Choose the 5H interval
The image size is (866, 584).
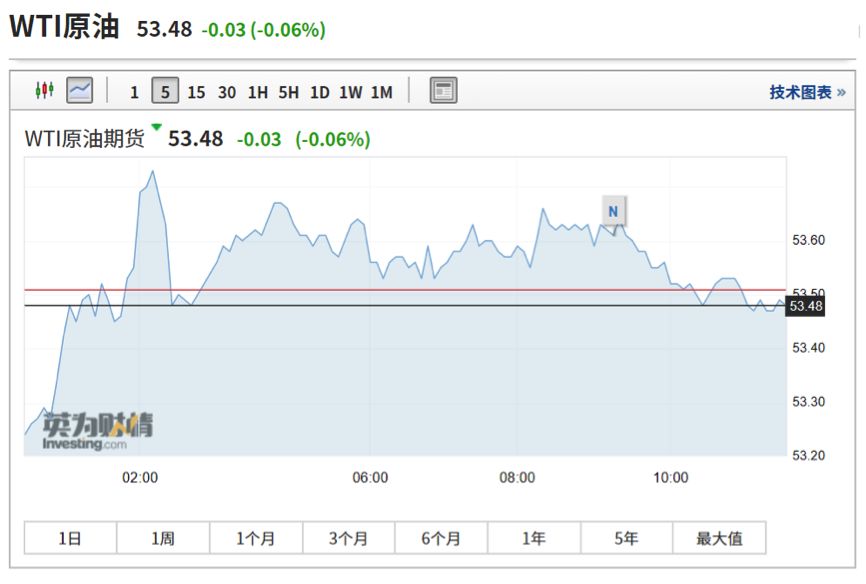tap(289, 92)
